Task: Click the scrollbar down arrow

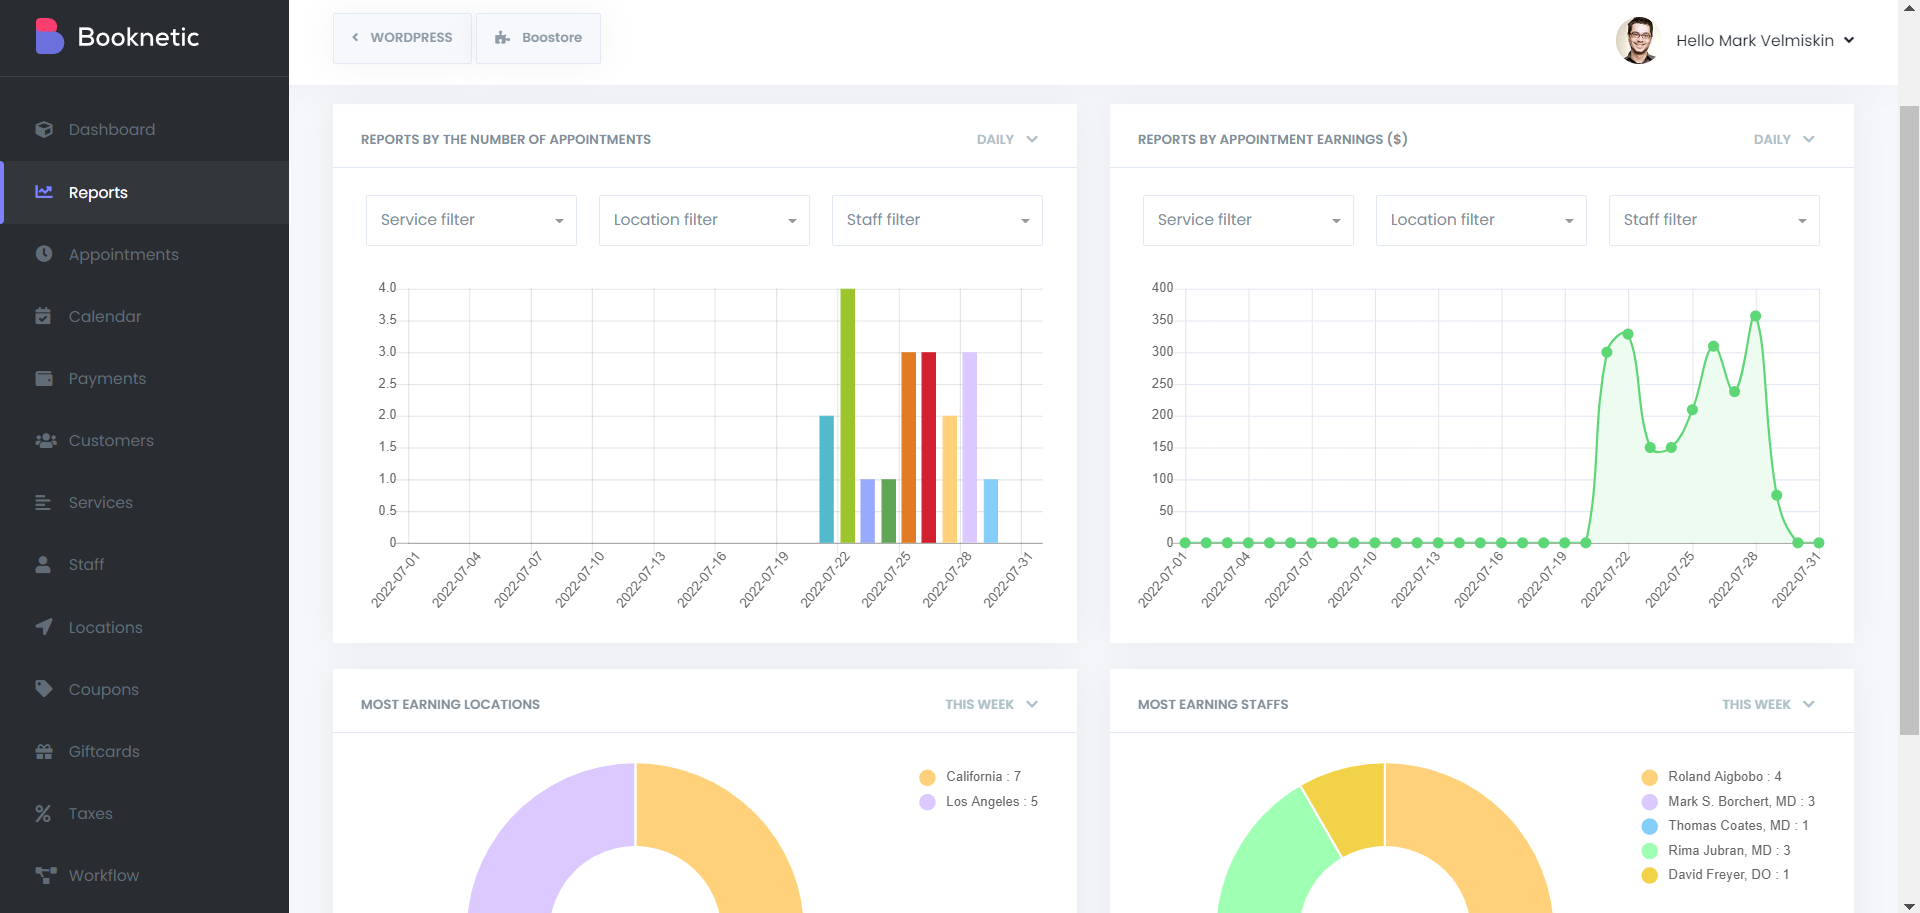Action: coord(1909,905)
